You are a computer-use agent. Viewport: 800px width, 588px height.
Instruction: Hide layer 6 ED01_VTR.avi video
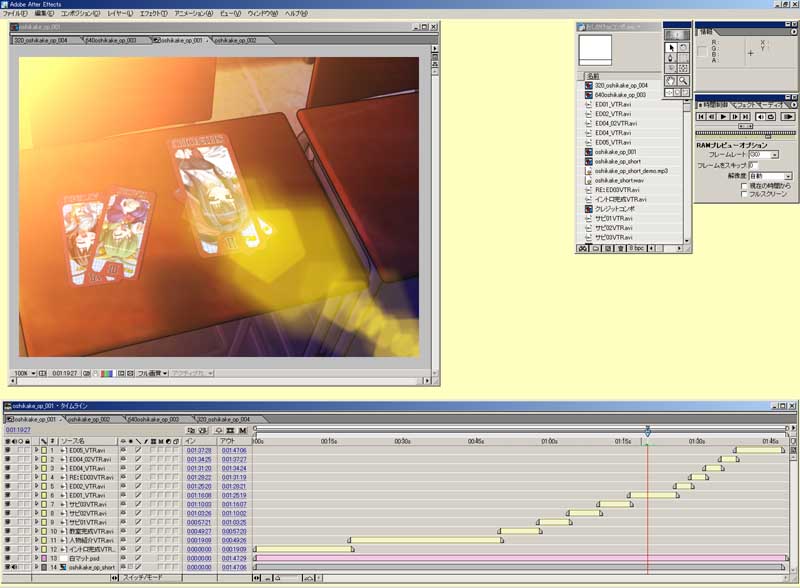7,496
